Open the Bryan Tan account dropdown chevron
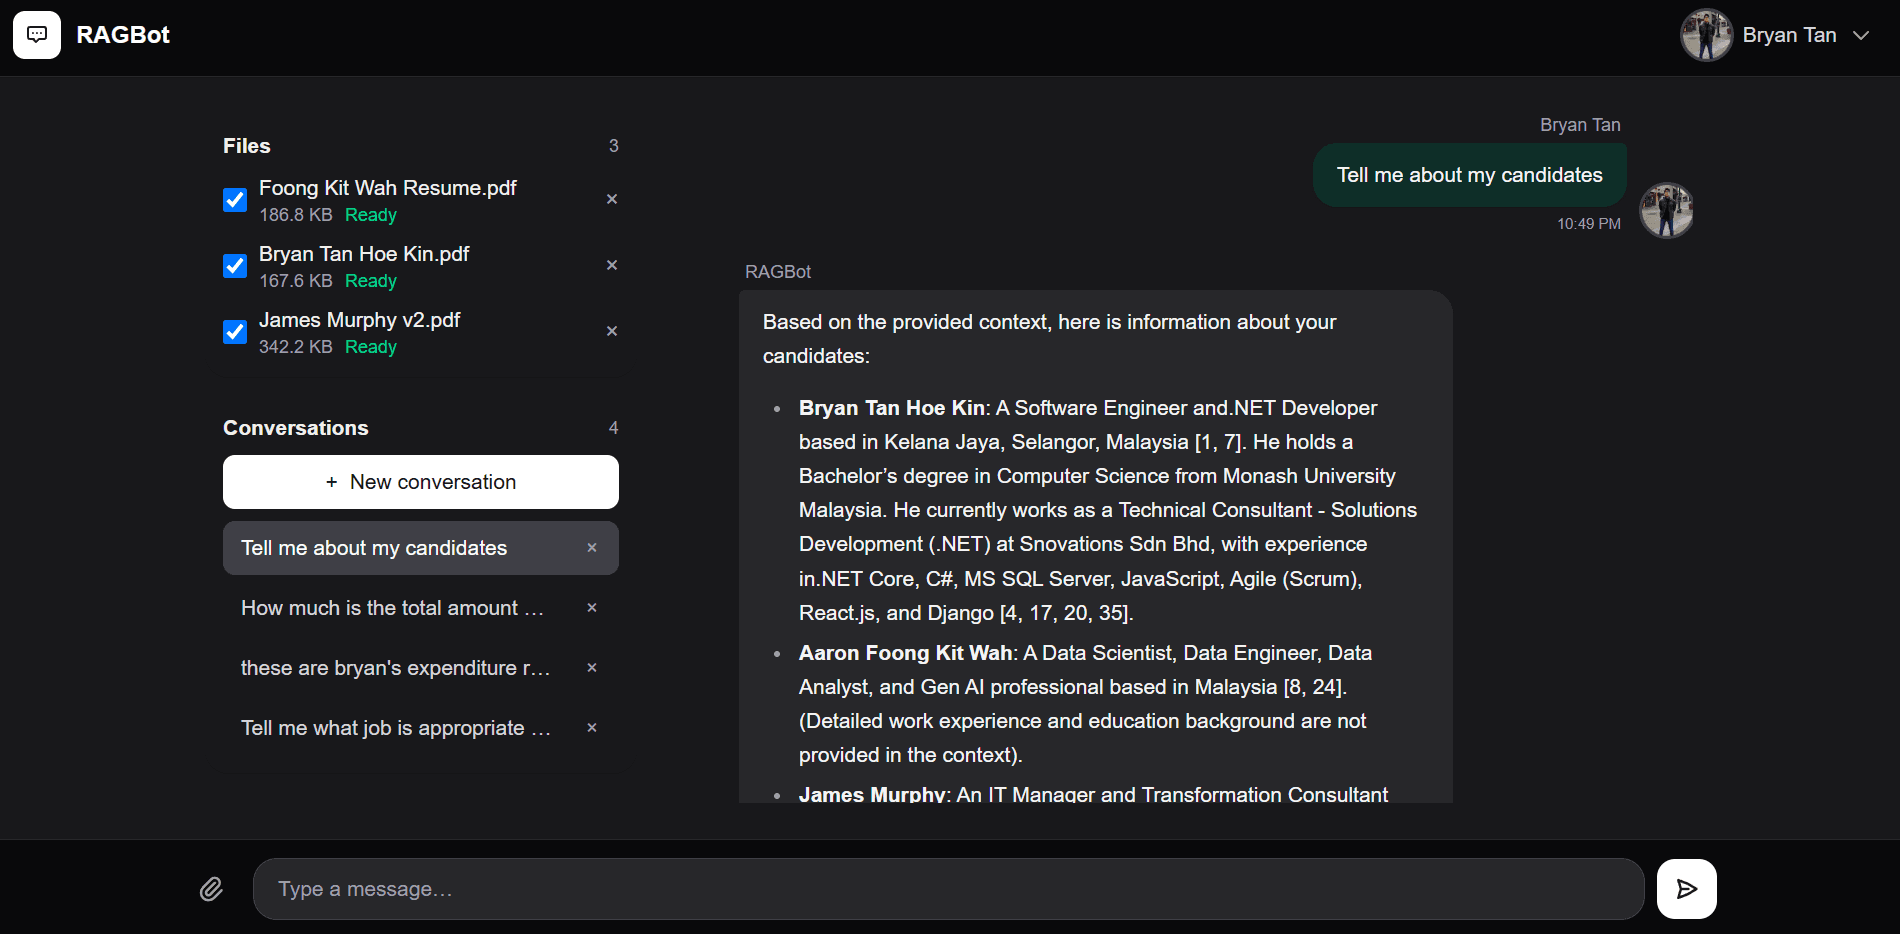The height and width of the screenshot is (934, 1900). (x=1861, y=35)
